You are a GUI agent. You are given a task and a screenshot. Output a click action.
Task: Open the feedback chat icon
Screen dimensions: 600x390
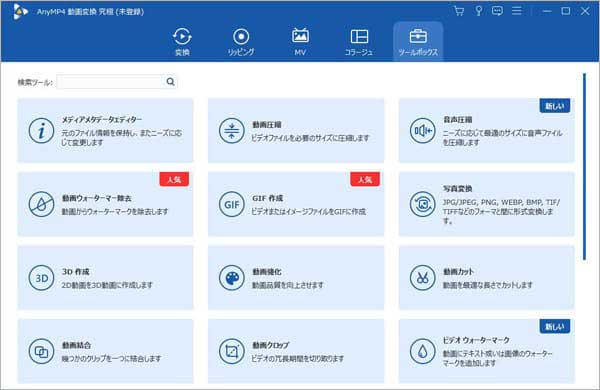(x=497, y=11)
